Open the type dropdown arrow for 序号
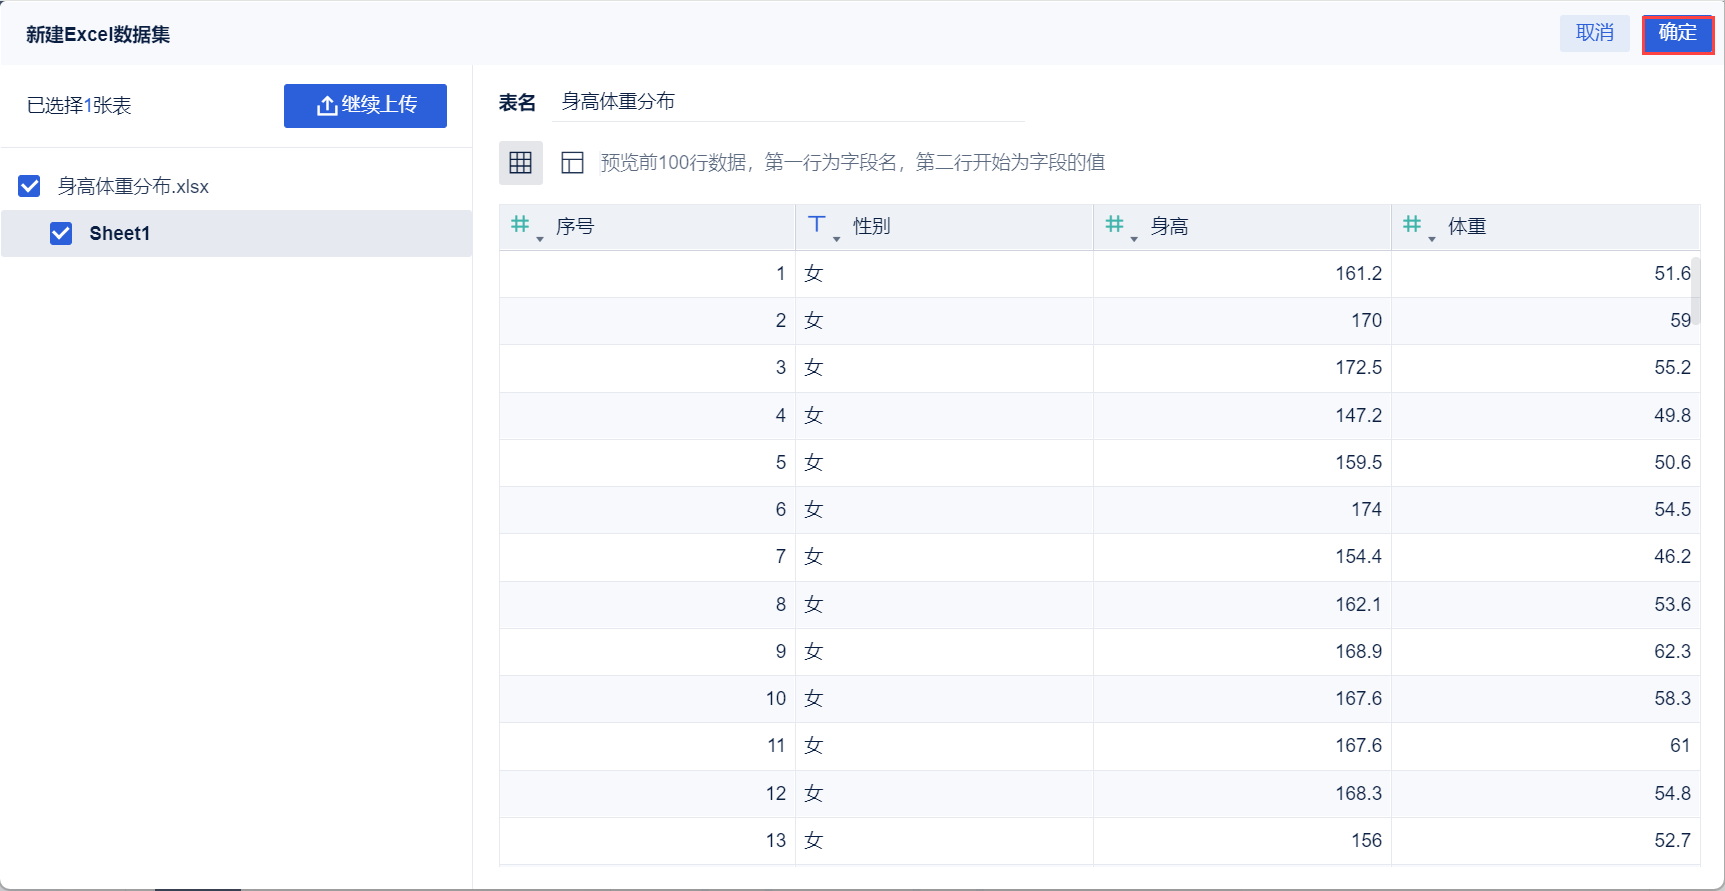 click(540, 239)
